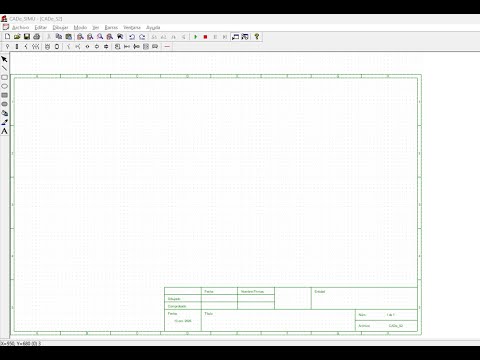Viewport: 480px width, 360px height.
Task: Open the fuses symbols library
Action: pos(17,47)
